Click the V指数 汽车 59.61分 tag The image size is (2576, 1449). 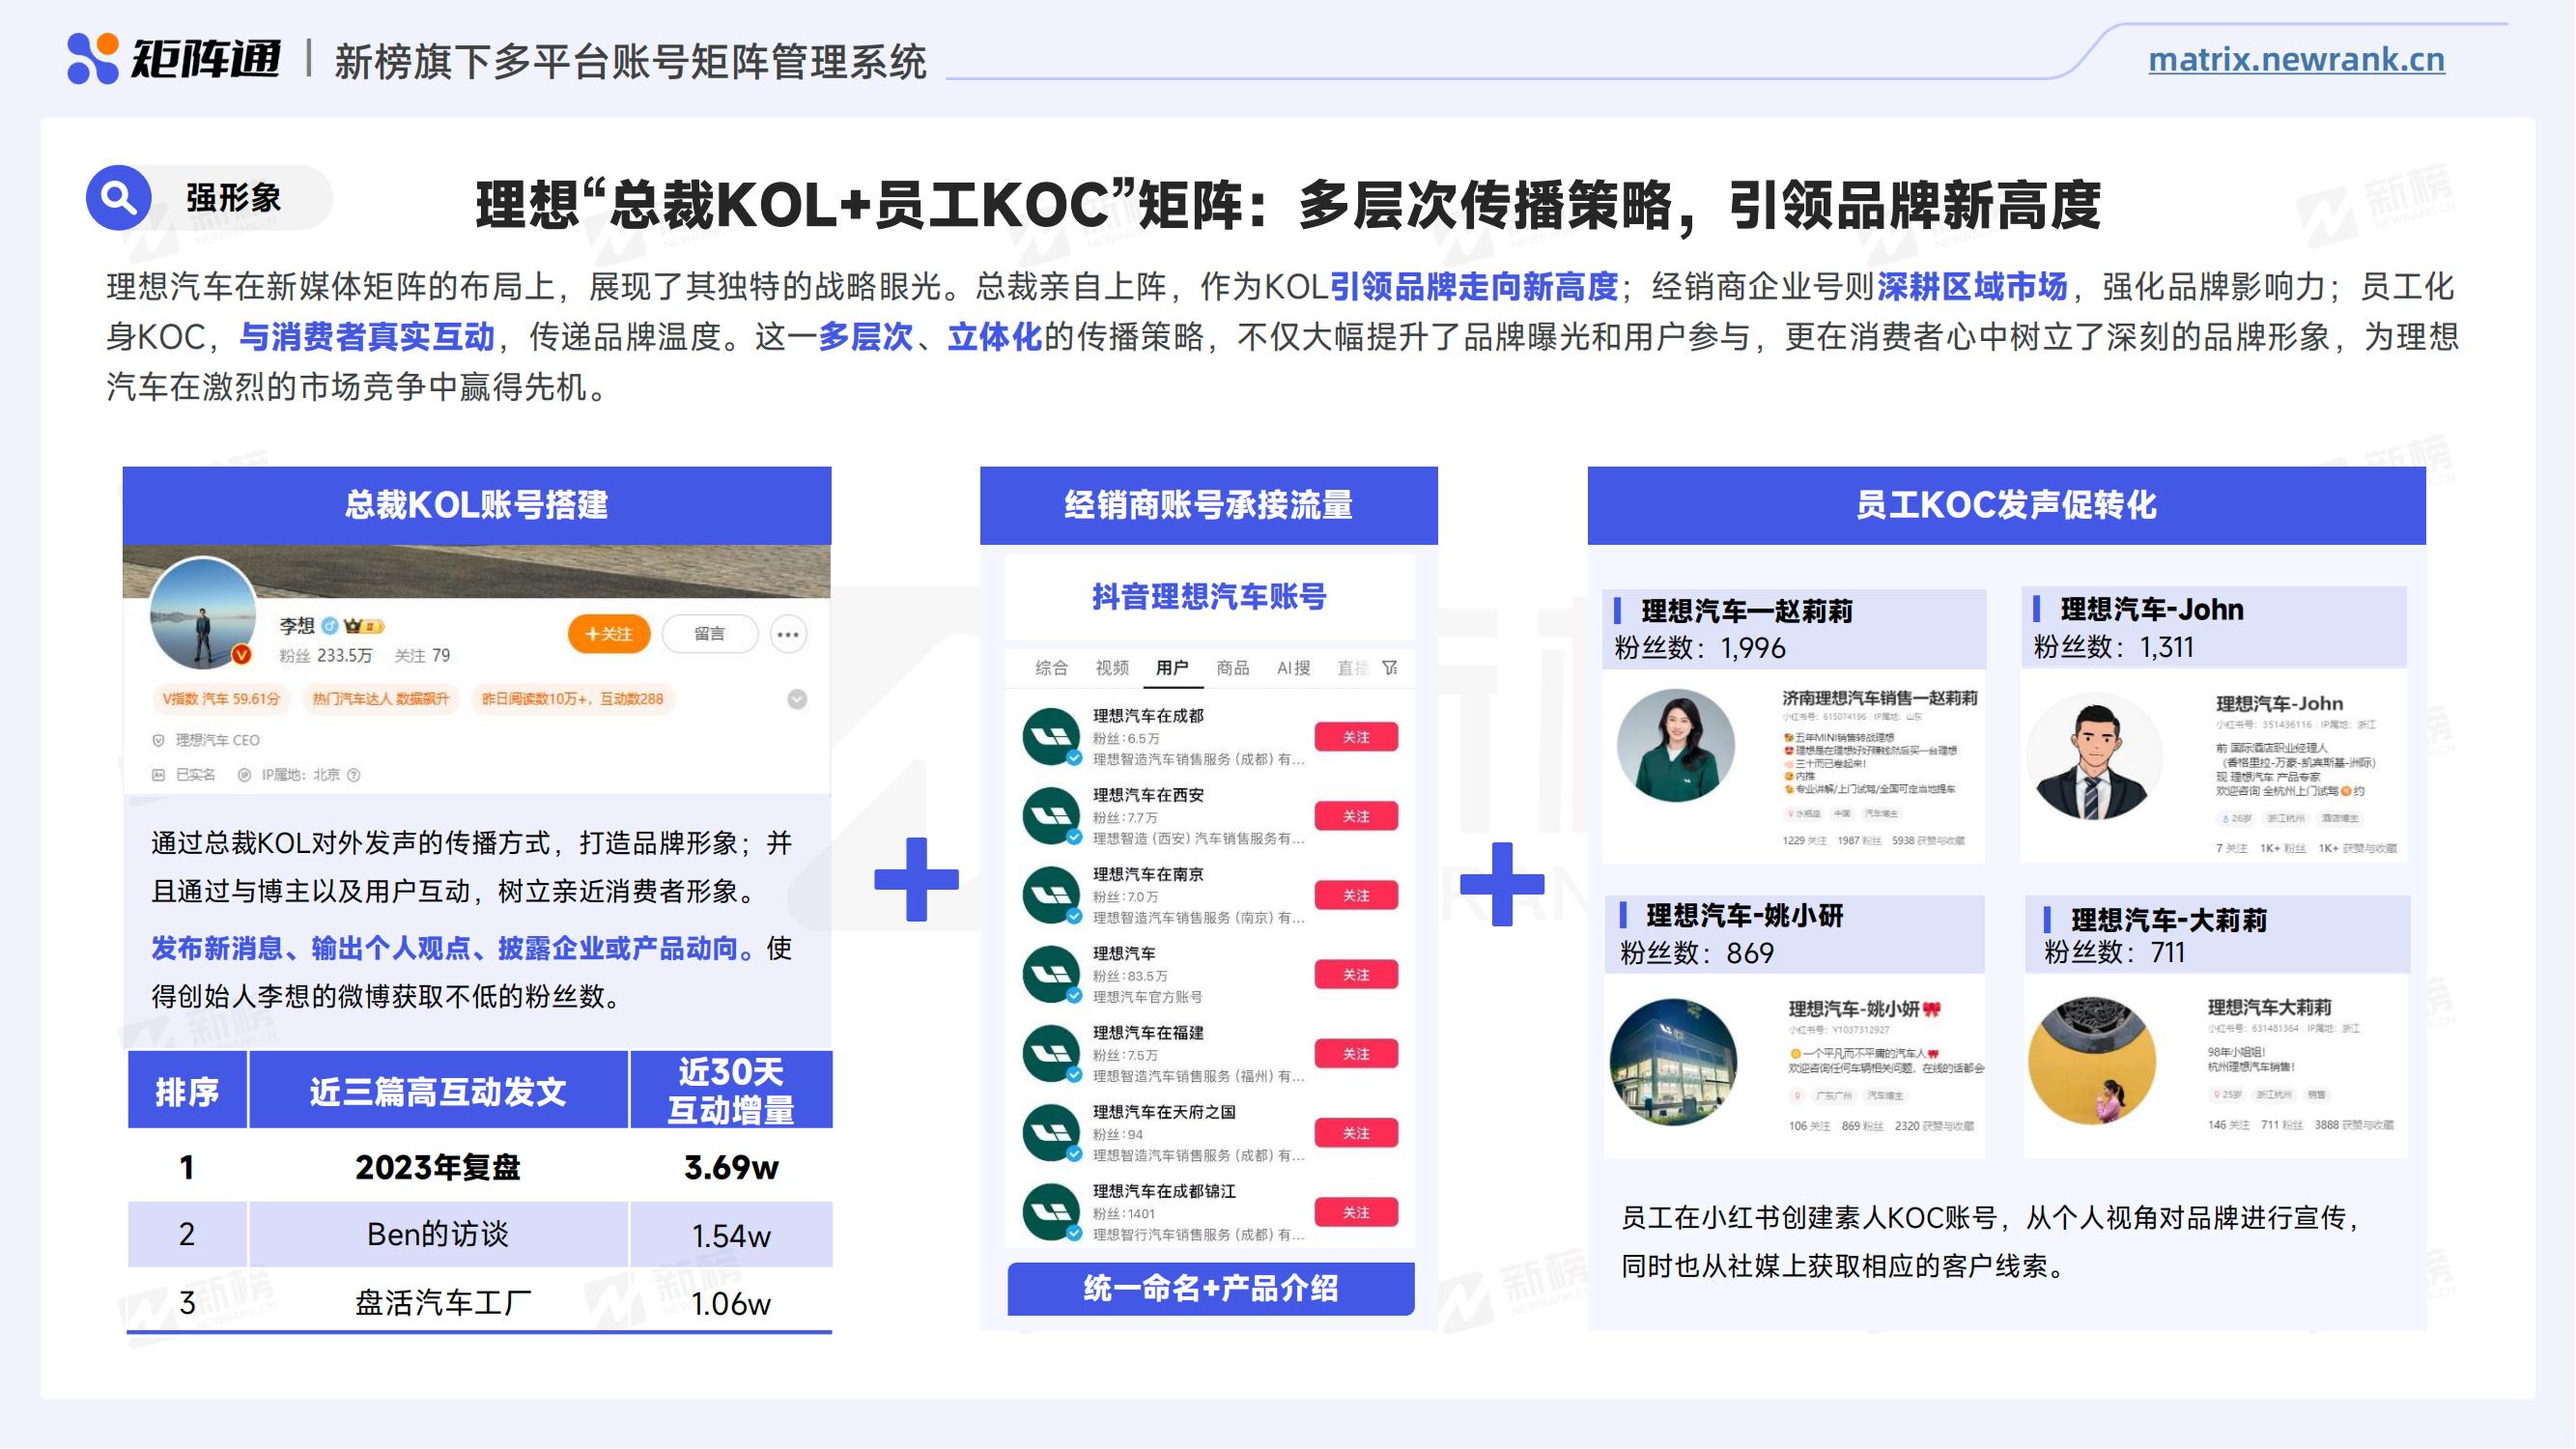(x=221, y=699)
